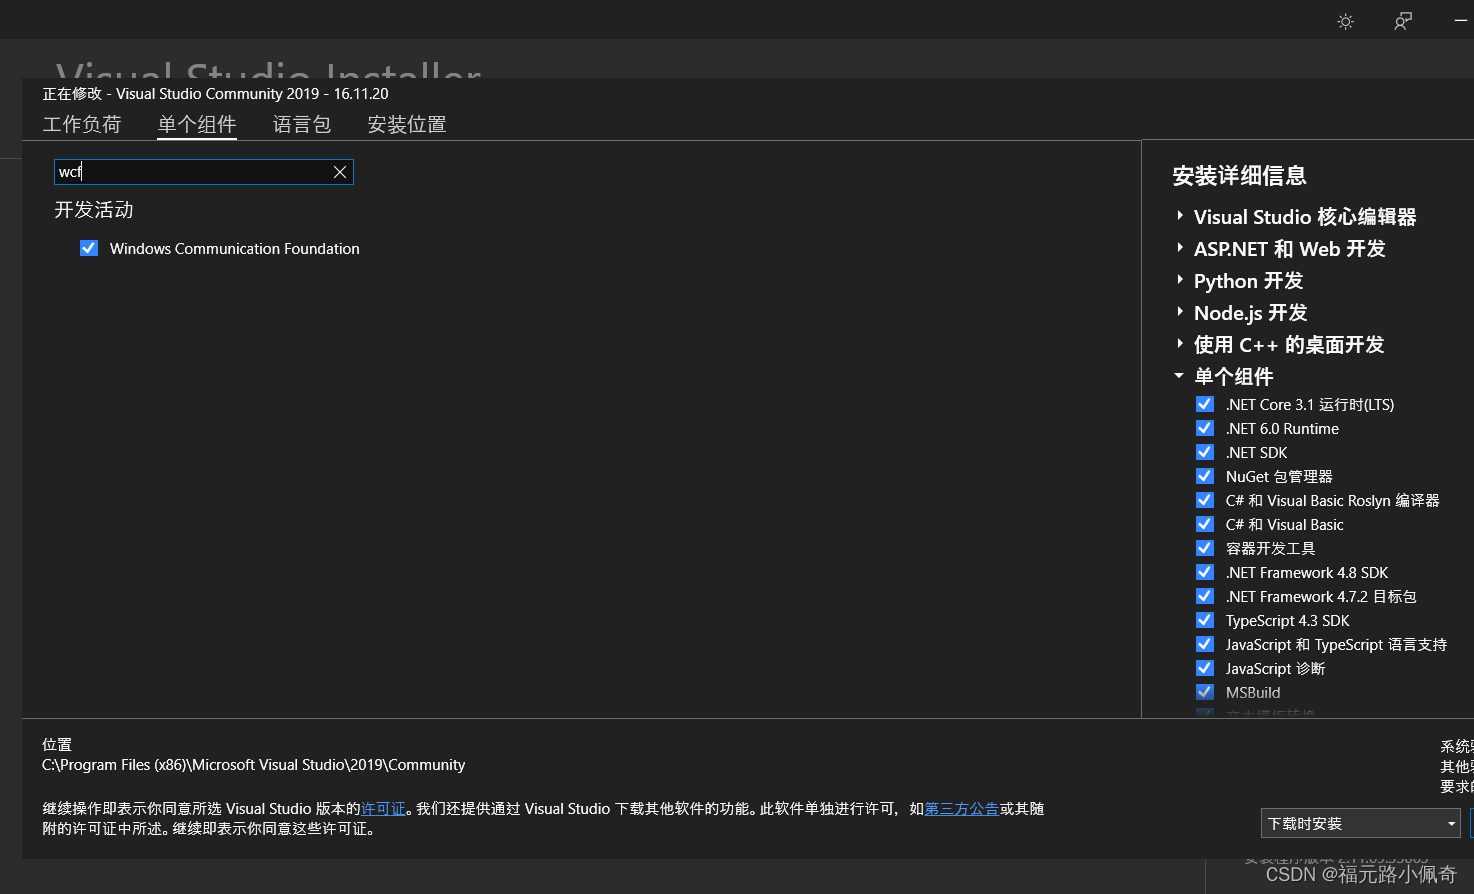The width and height of the screenshot is (1474, 894).
Task: Toggle the .NET Framework 4.8 SDK checkbox
Action: pos(1205,572)
